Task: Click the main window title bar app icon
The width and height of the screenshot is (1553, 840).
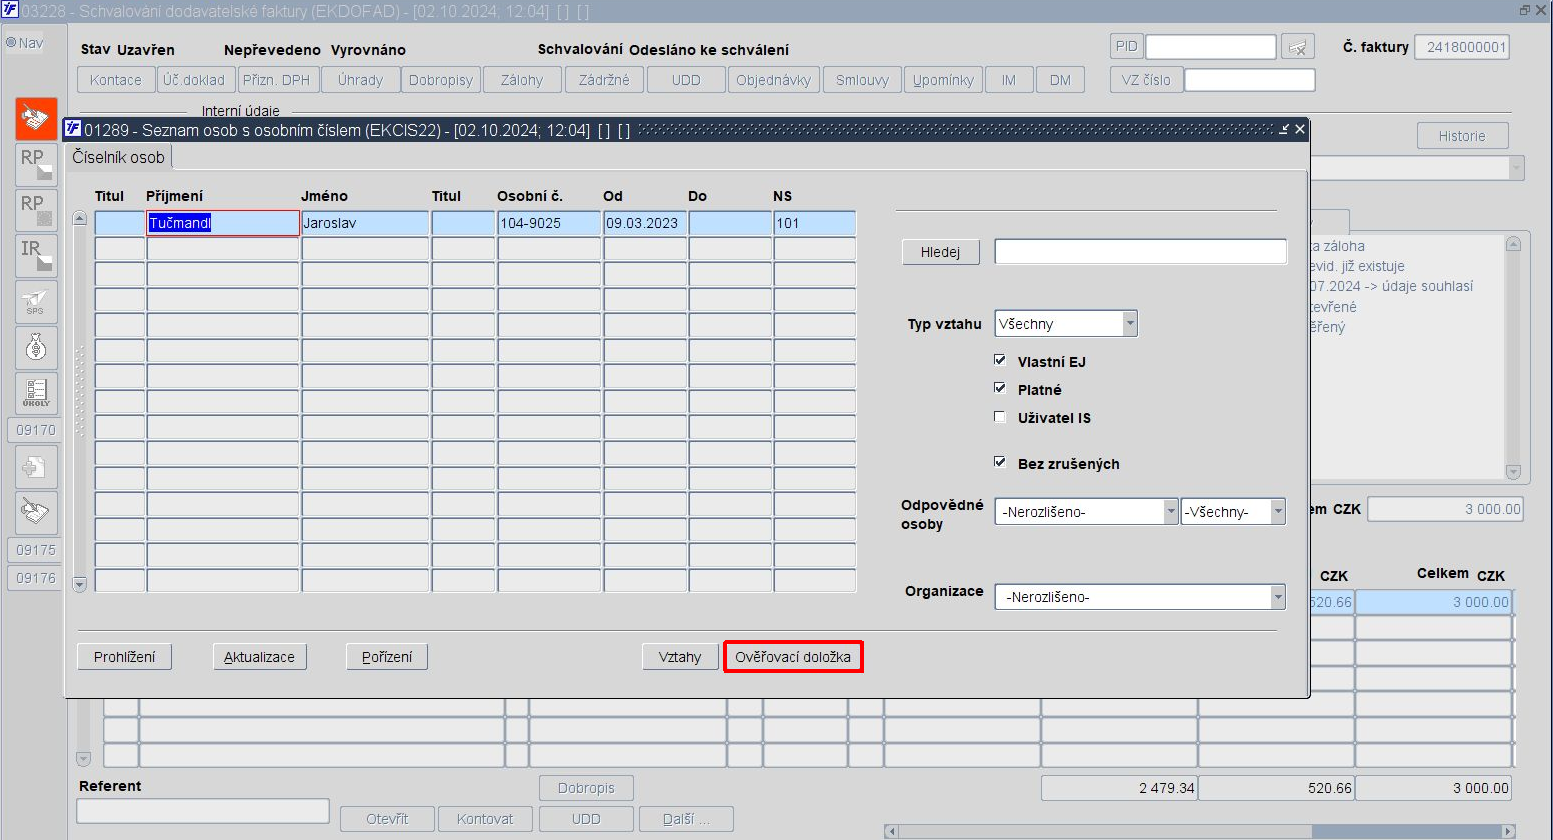Action: pos(9,10)
